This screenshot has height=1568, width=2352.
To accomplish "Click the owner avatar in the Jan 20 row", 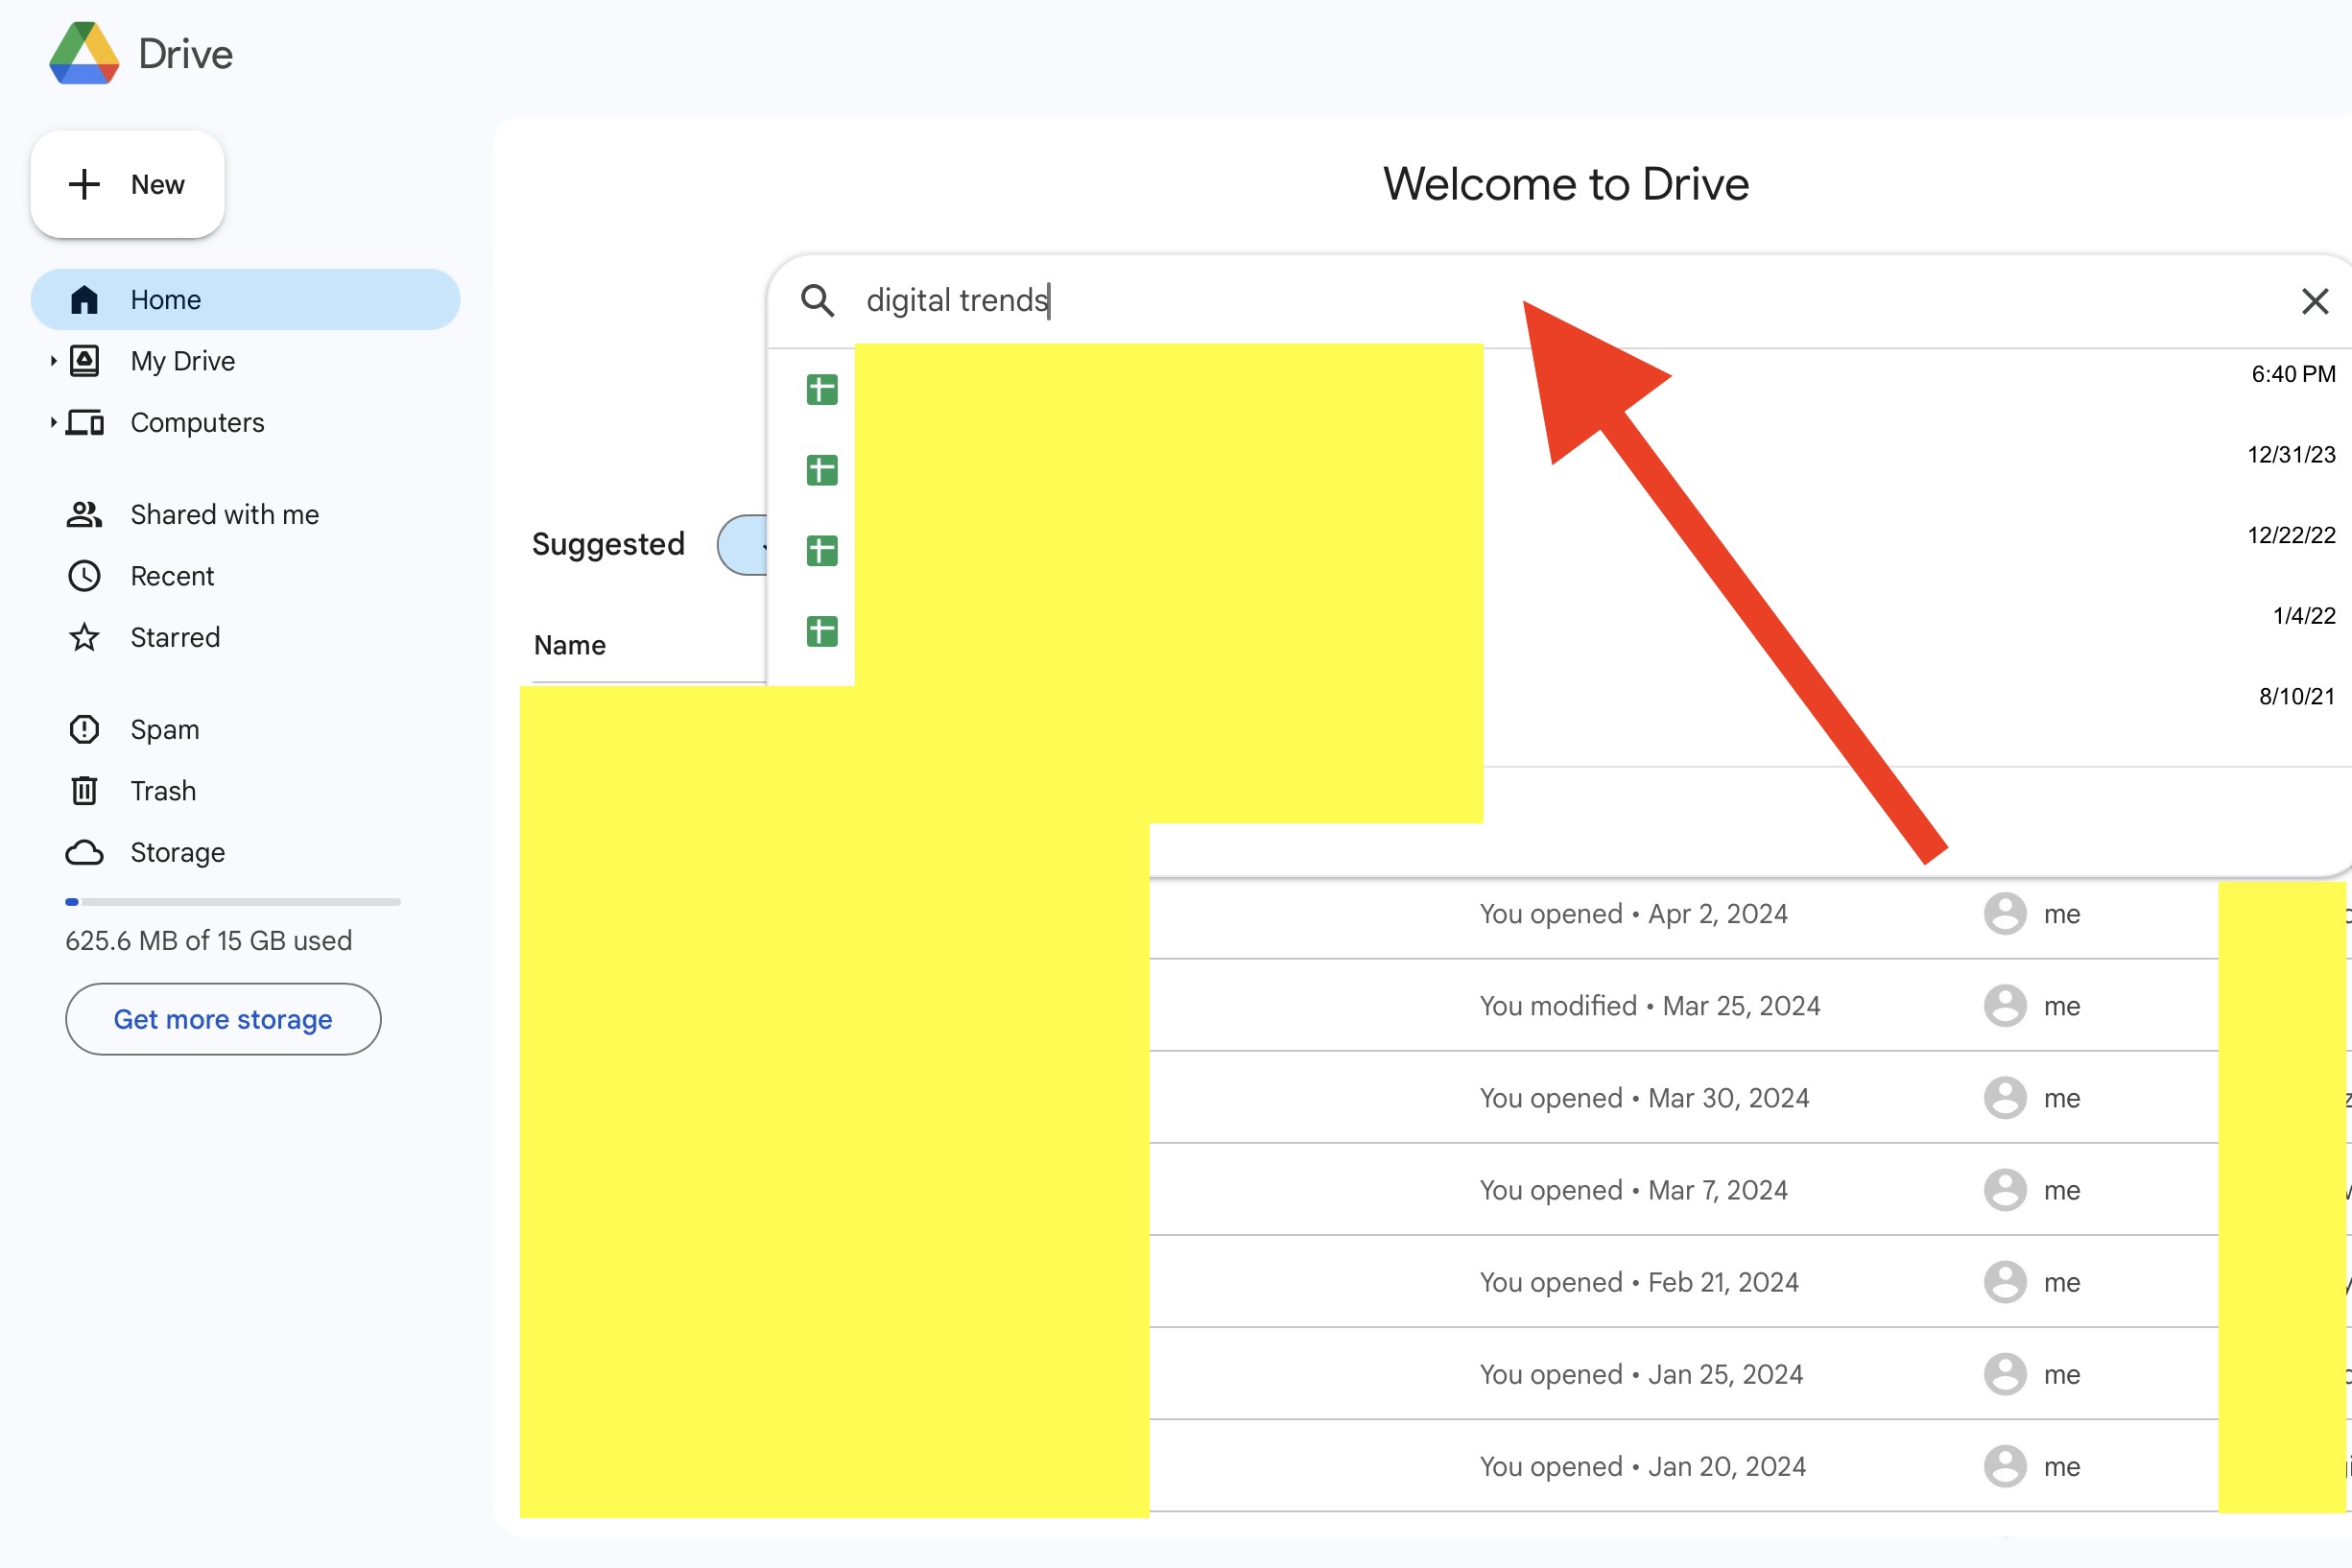I will [2005, 1466].
